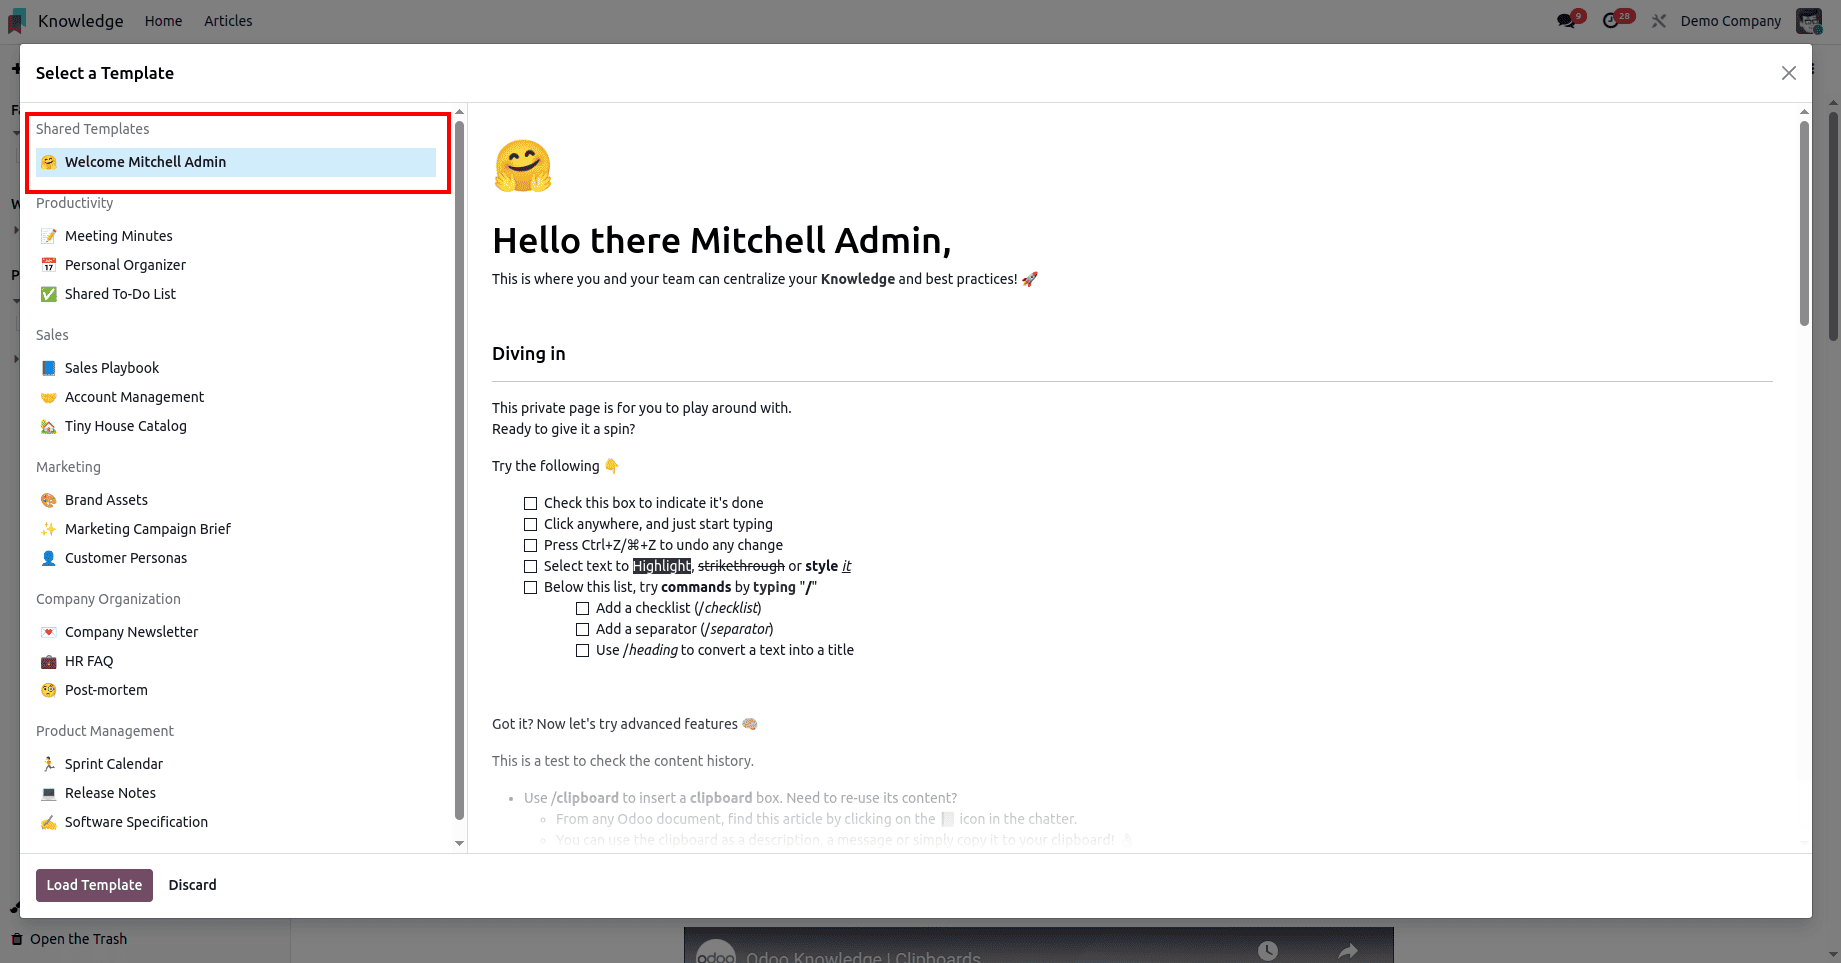Pick the Company Newsletter template
Viewport: 1841px width, 963px height.
236,632
